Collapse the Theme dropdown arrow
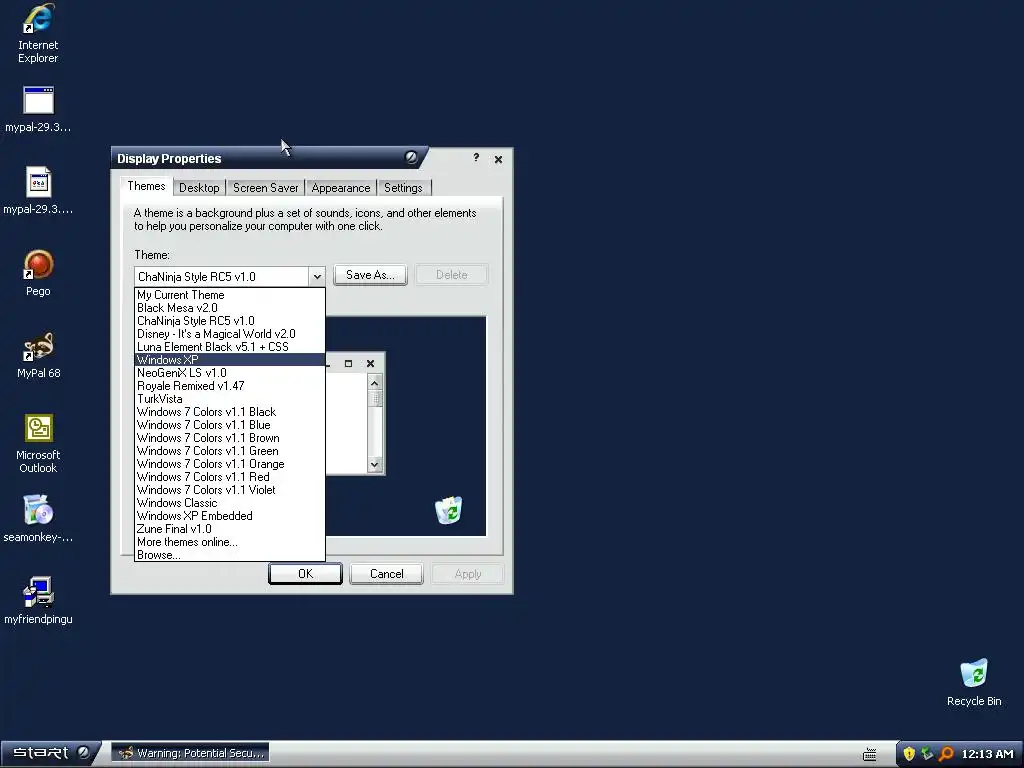Viewport: 1024px width, 768px height. click(x=317, y=276)
